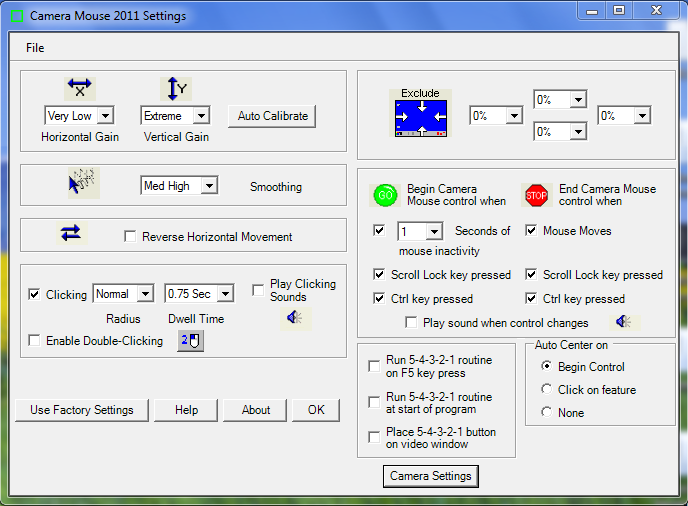
Task: Click Use Factory Settings button
Action: click(x=82, y=410)
